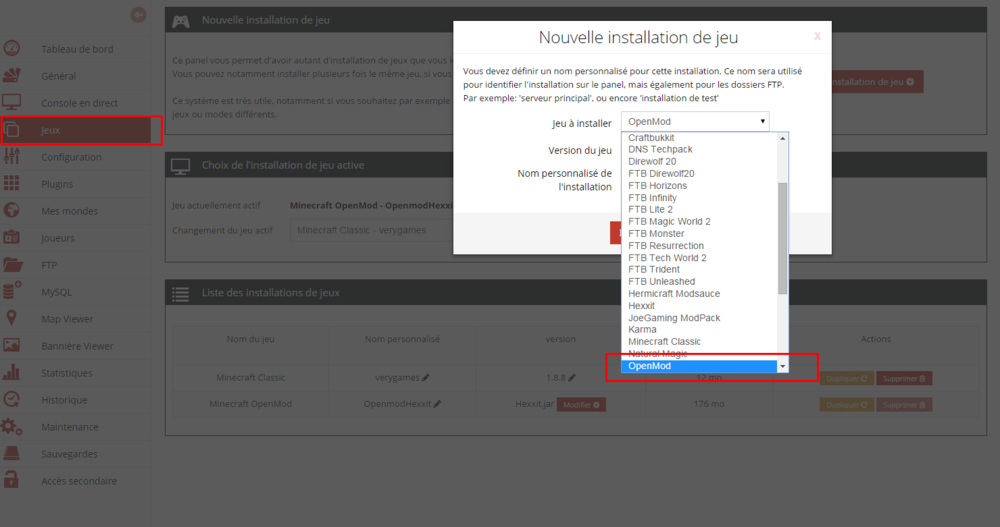Select Craftbukkit in the game list
The height and width of the screenshot is (527, 1000).
pos(700,137)
